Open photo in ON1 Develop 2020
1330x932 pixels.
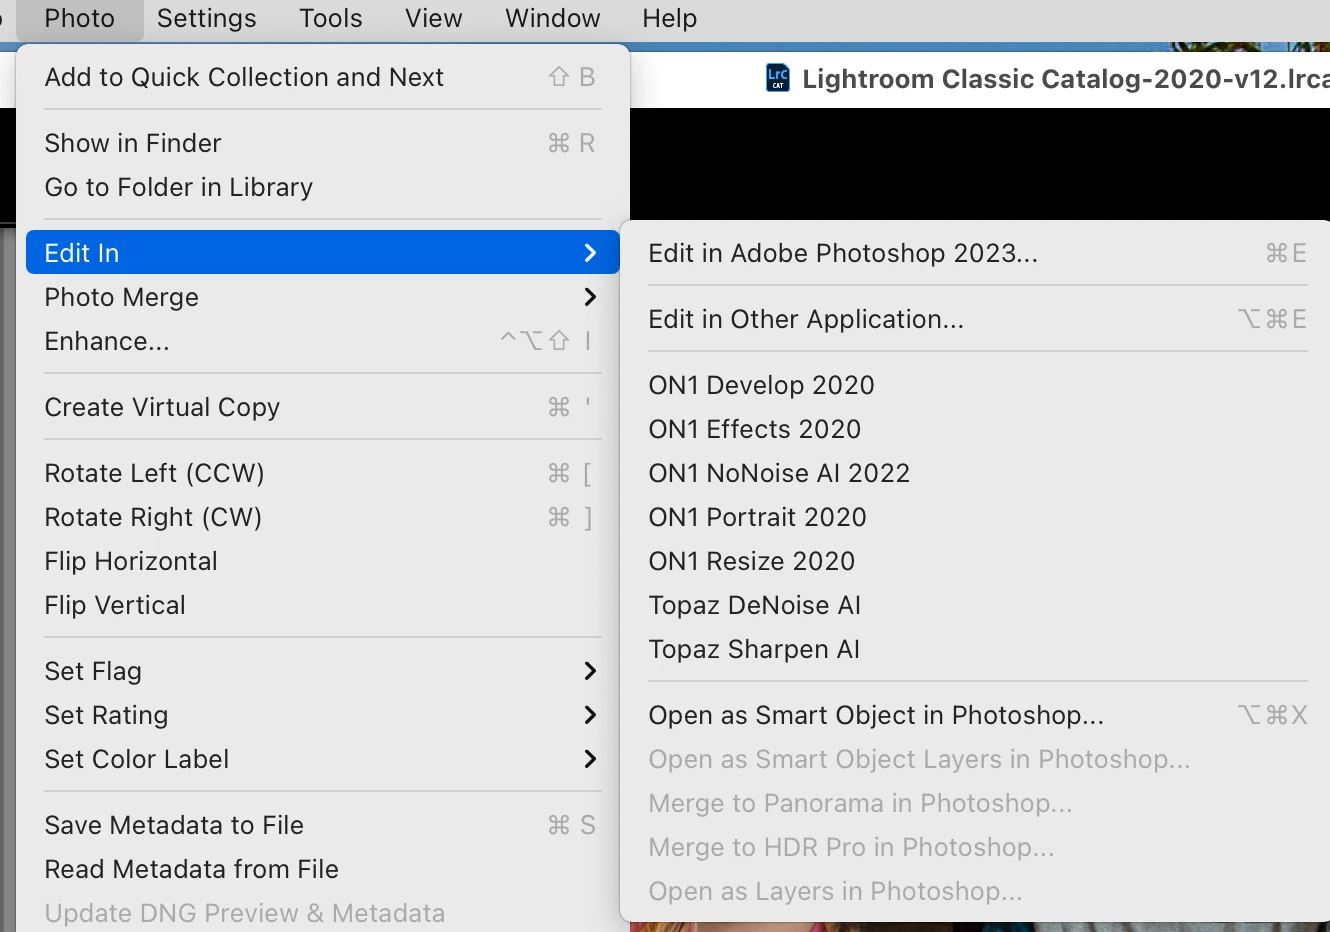977,385
